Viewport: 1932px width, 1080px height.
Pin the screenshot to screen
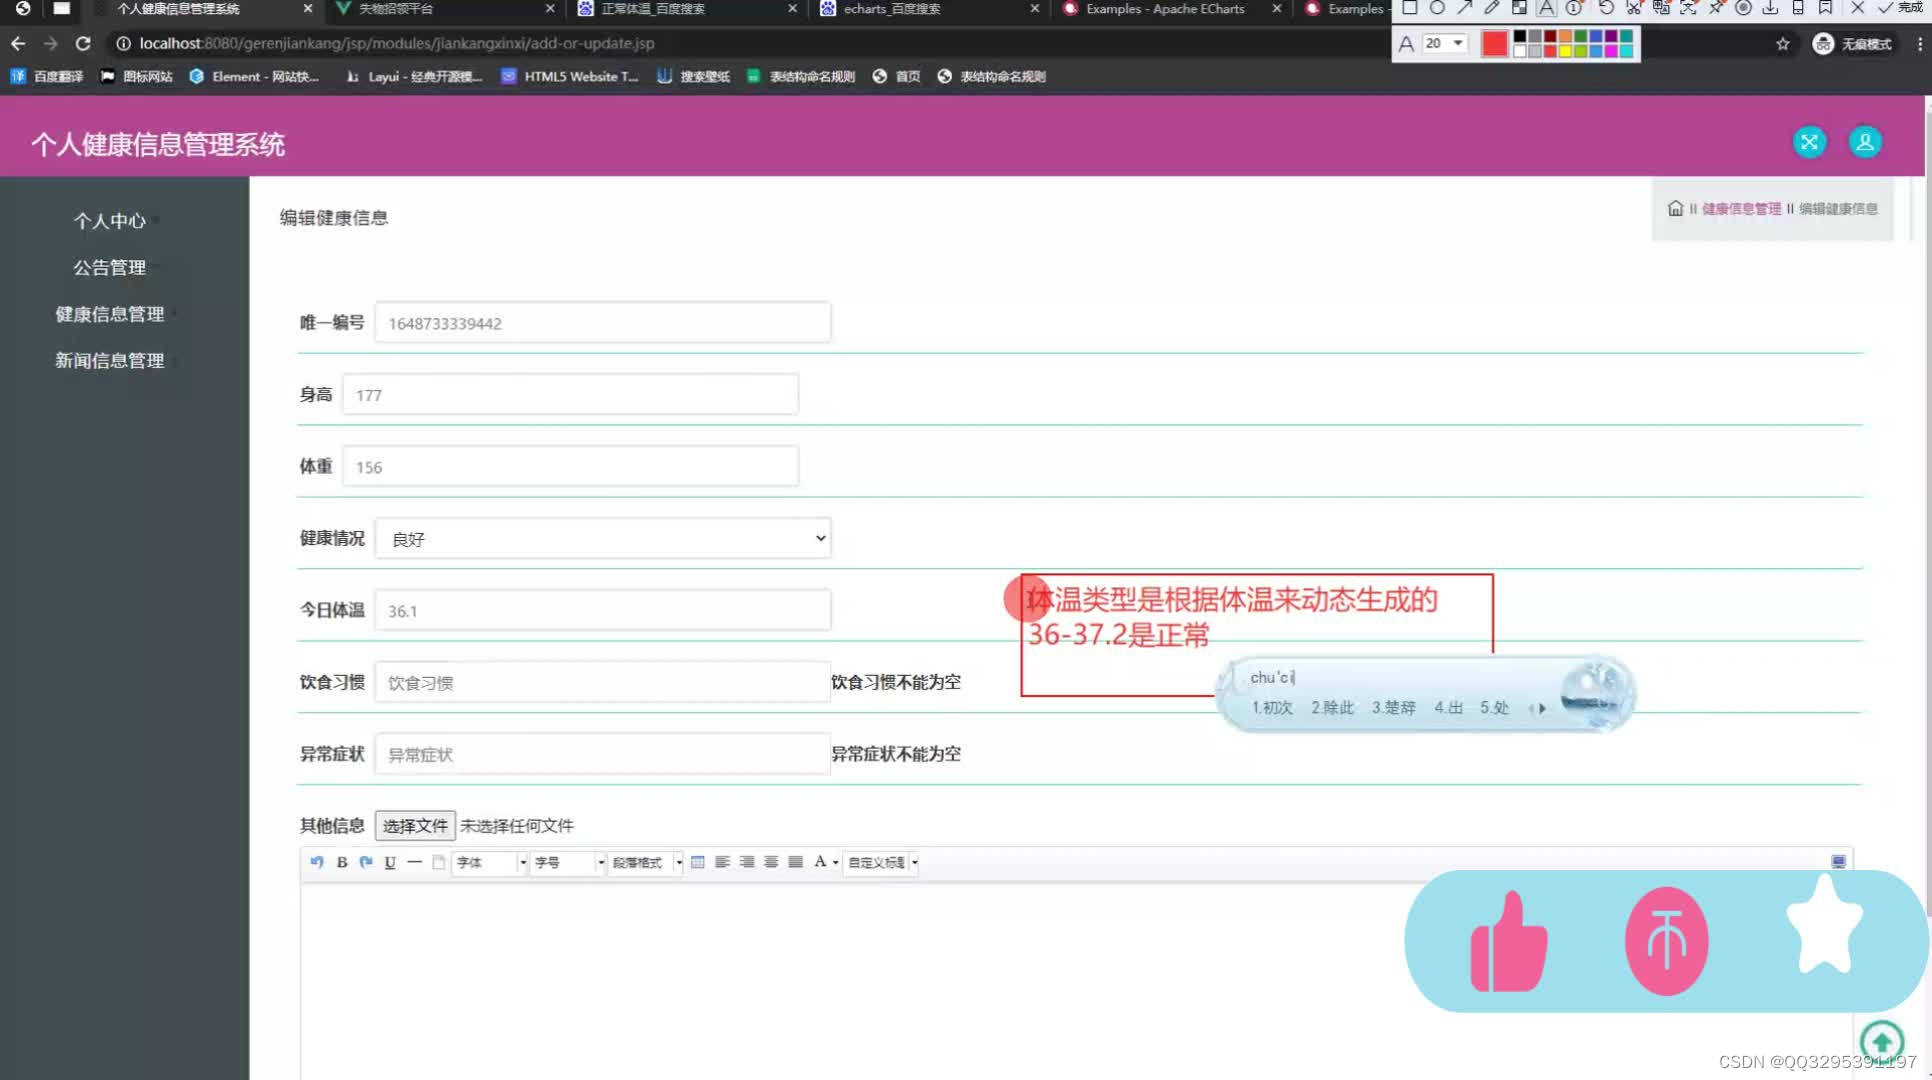coord(1716,8)
